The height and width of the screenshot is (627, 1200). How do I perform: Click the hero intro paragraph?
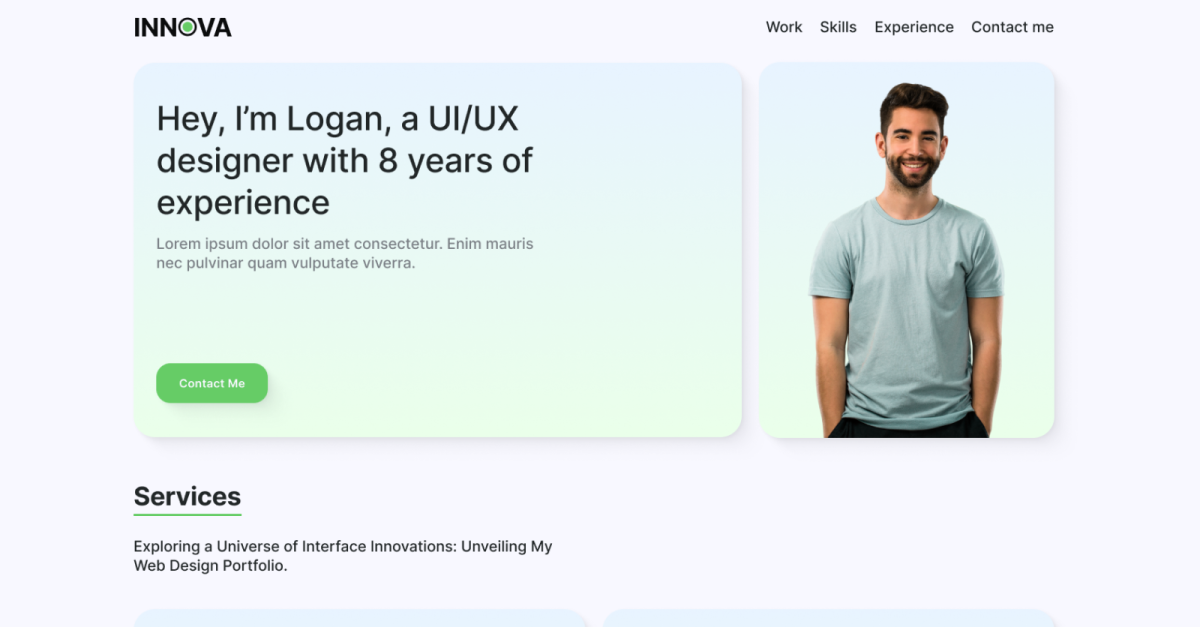tap(344, 253)
